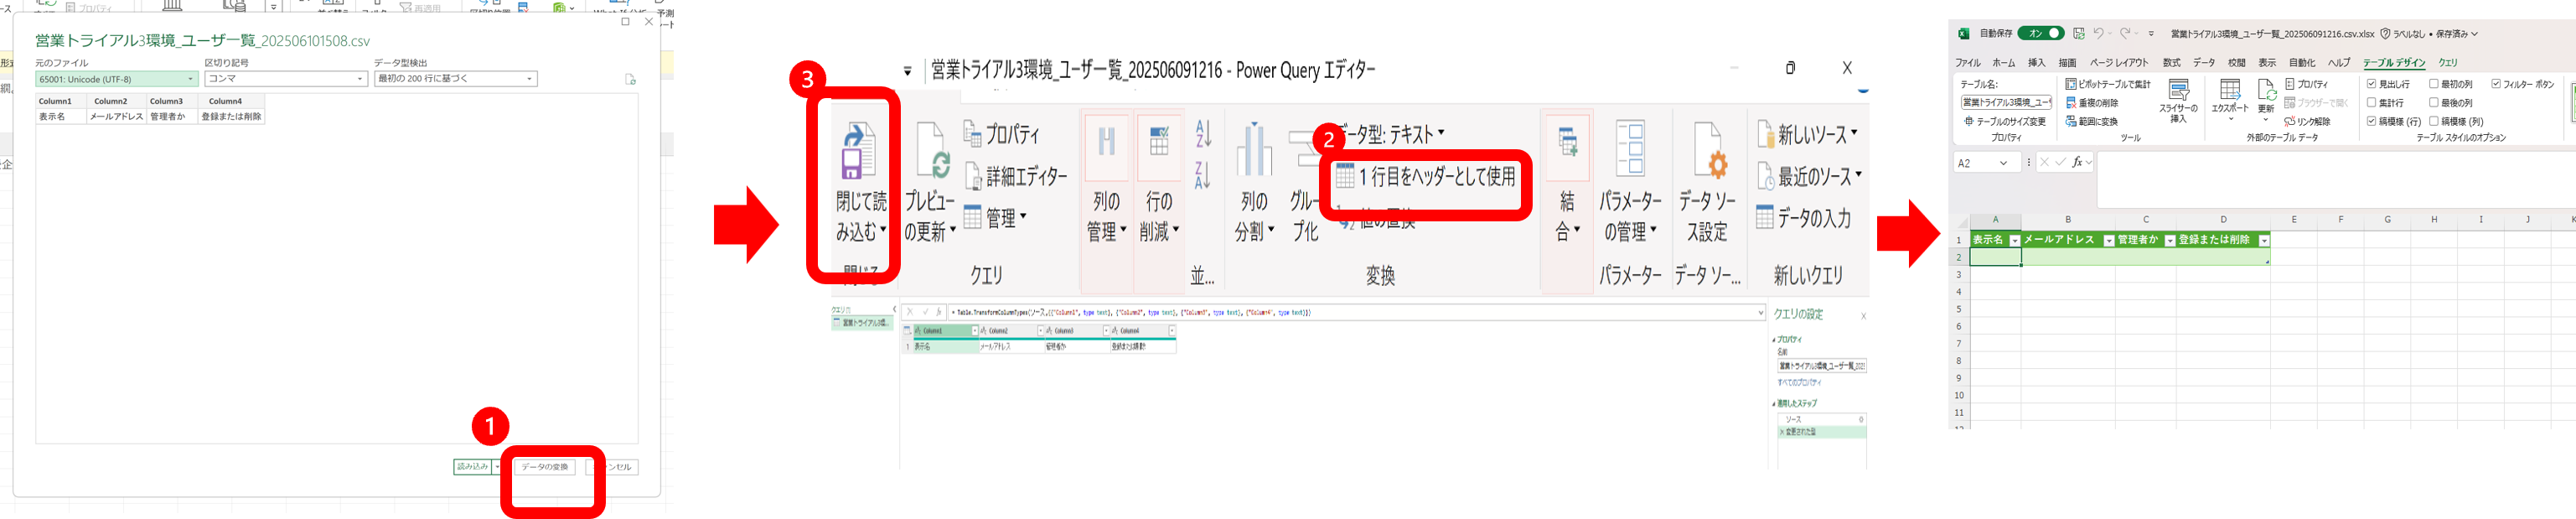Uncheck the 見出し行 checkbox
The image size is (2576, 519).
point(2372,85)
